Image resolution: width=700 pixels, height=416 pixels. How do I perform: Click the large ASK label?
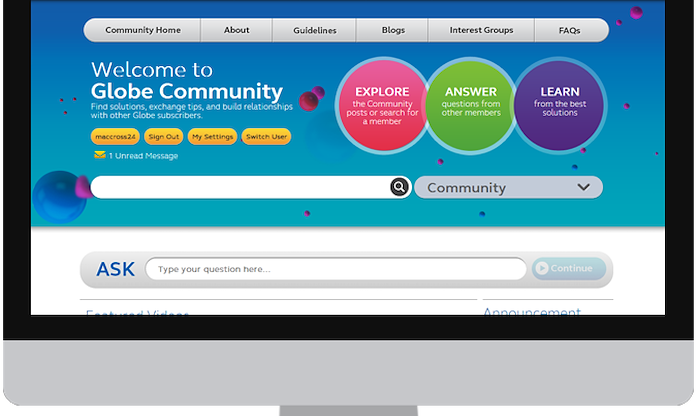coord(115,269)
